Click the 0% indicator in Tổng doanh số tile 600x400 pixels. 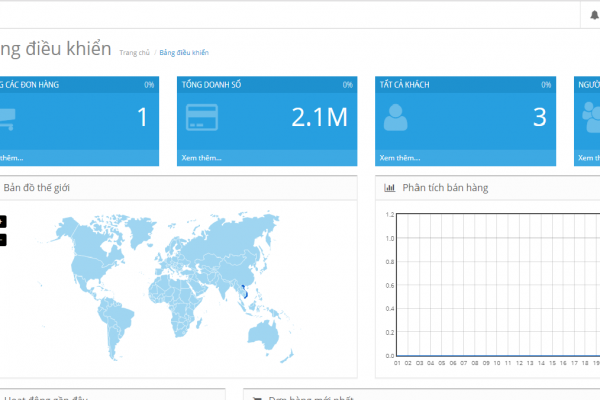tap(347, 85)
